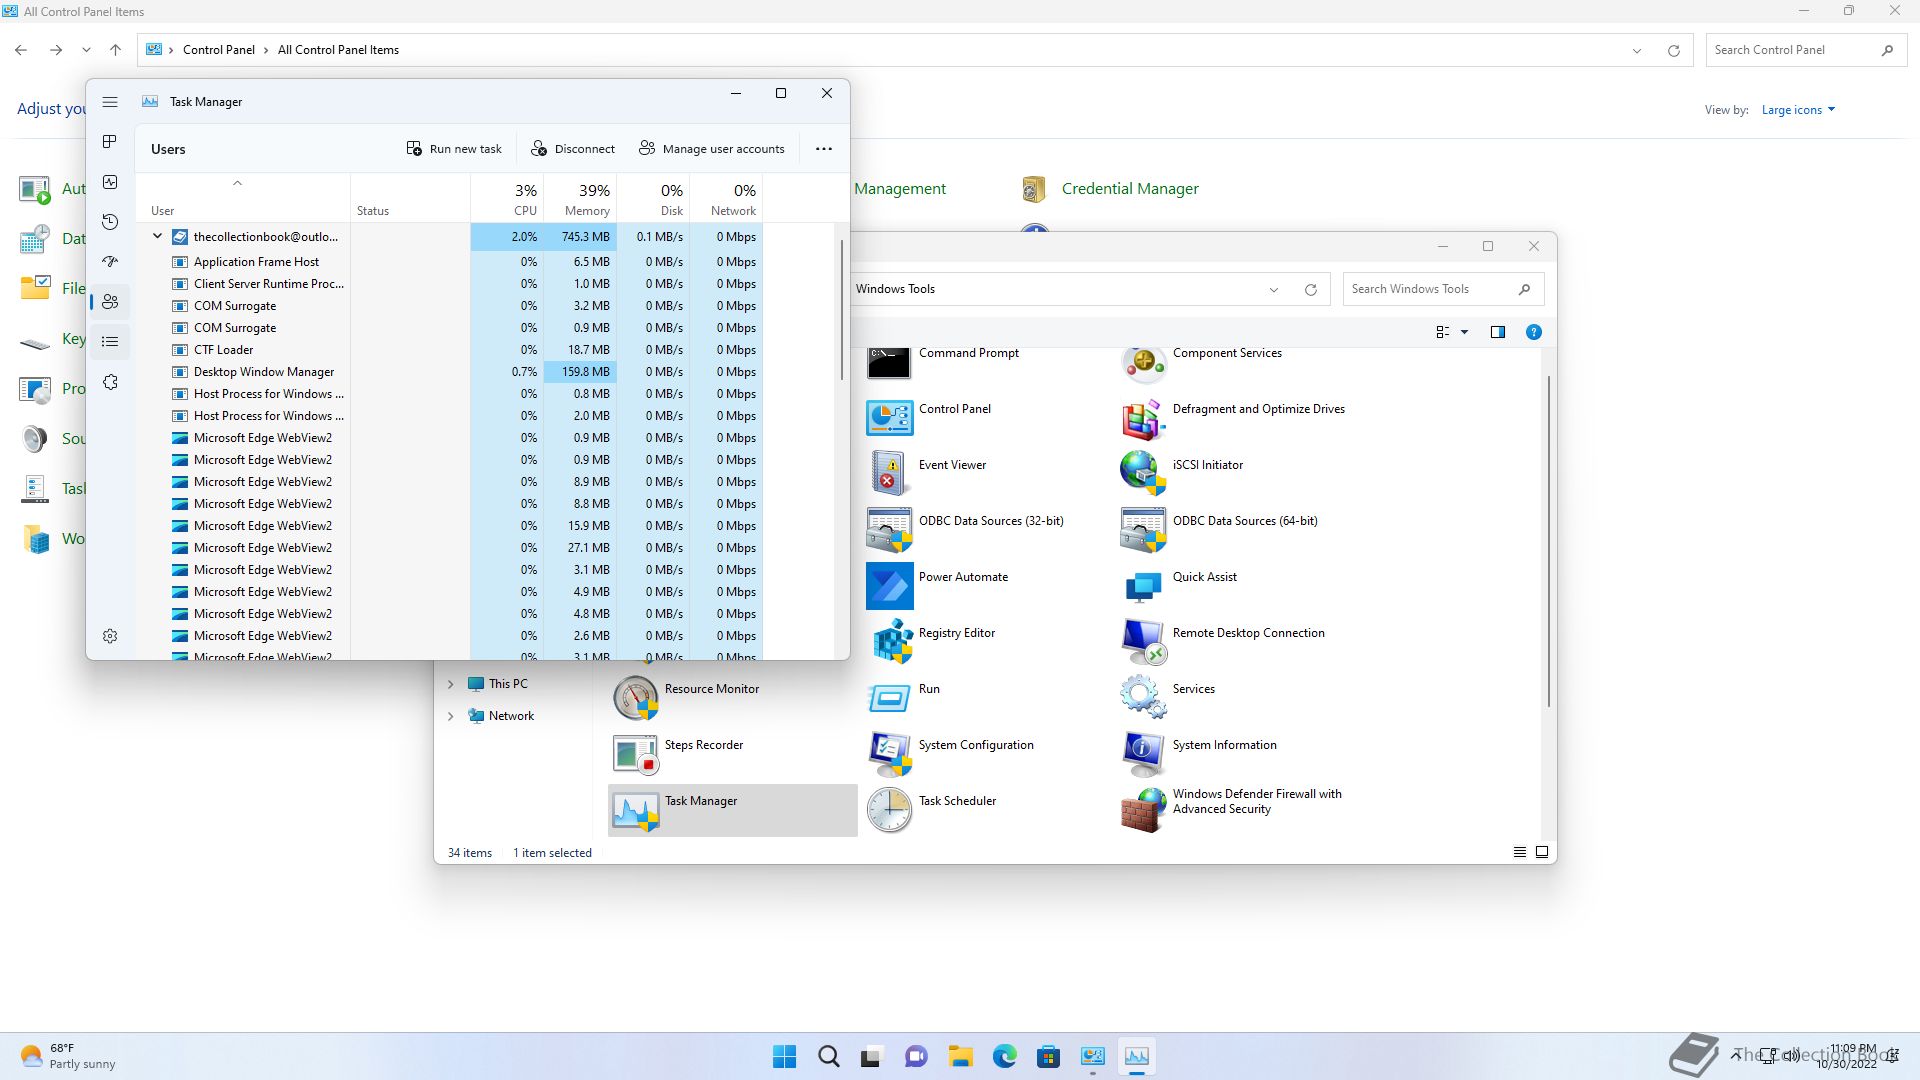The height and width of the screenshot is (1080, 1920).
Task: Click Search Windows Tools field
Action: point(1443,289)
